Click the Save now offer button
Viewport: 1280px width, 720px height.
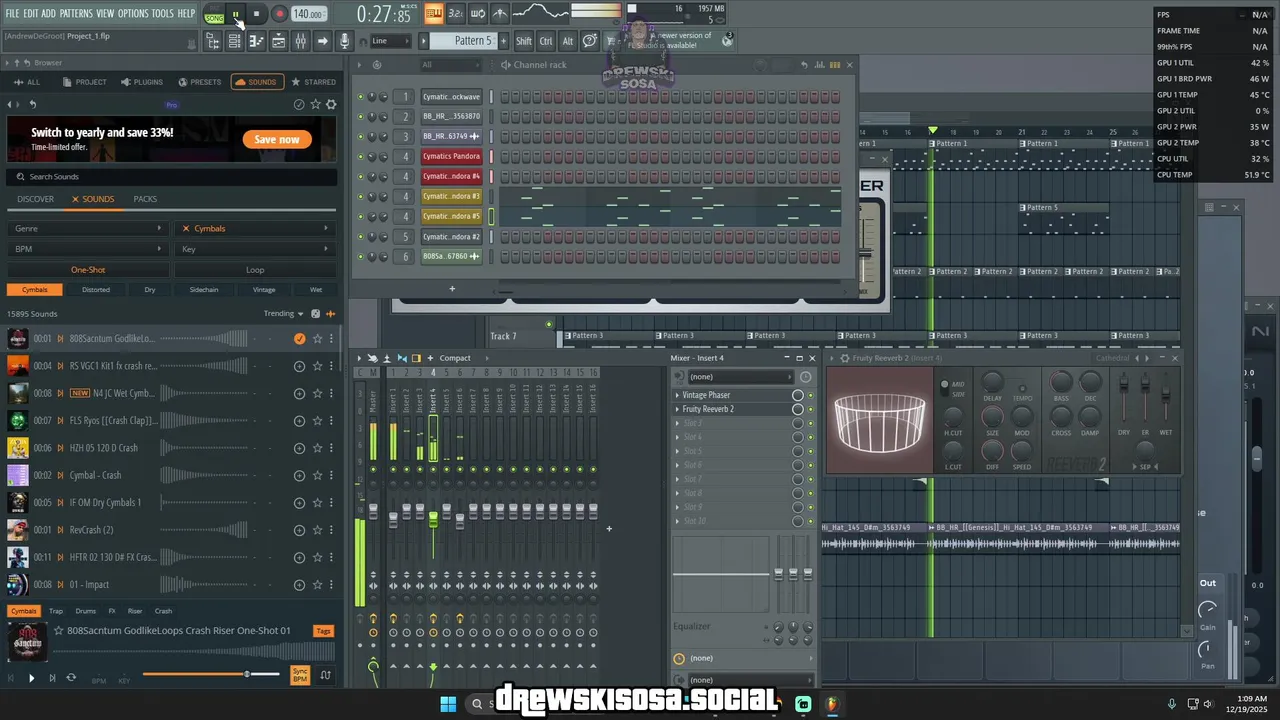(x=277, y=140)
